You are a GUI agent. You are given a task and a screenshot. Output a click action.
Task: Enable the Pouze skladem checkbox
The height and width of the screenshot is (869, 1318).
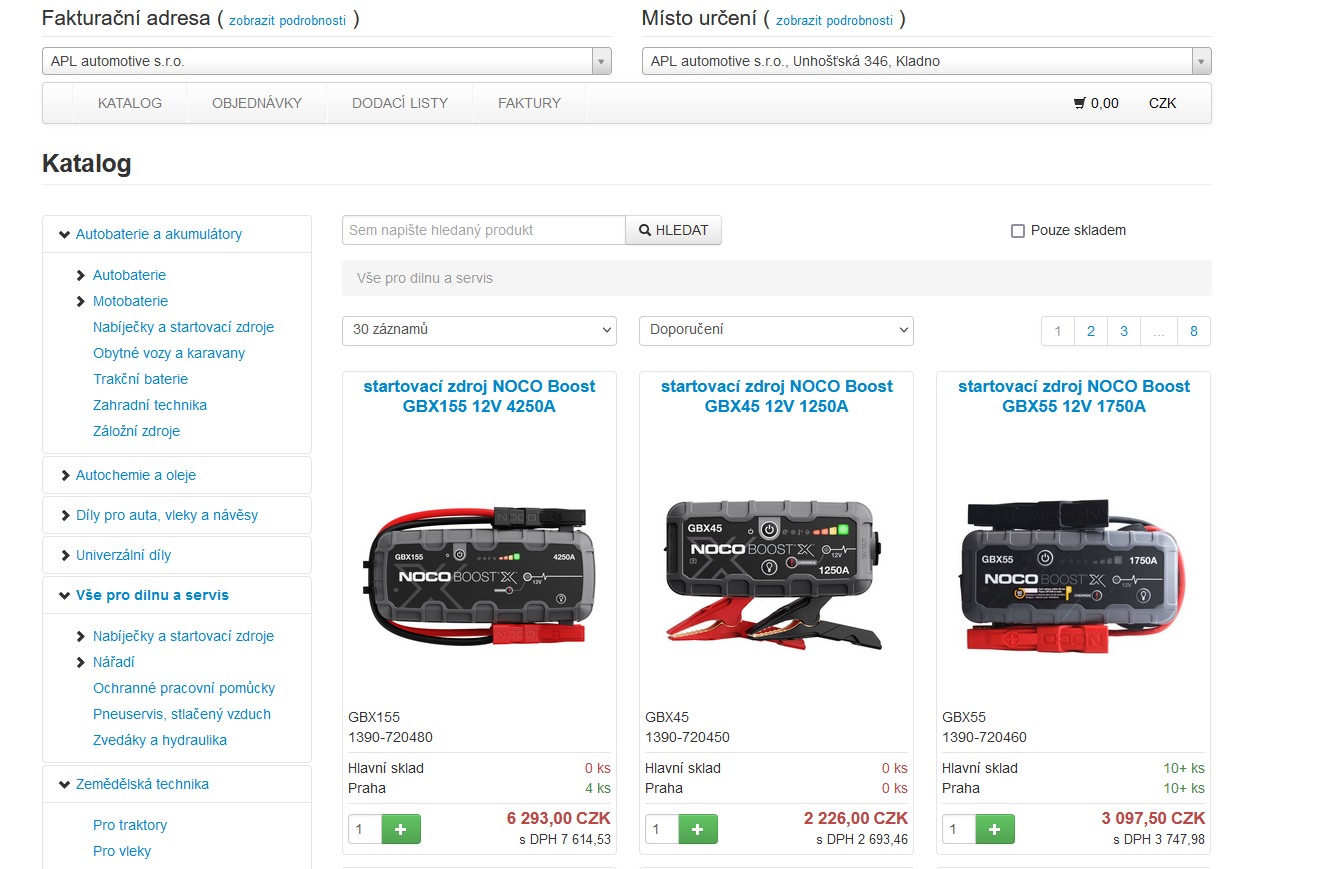[1018, 231]
